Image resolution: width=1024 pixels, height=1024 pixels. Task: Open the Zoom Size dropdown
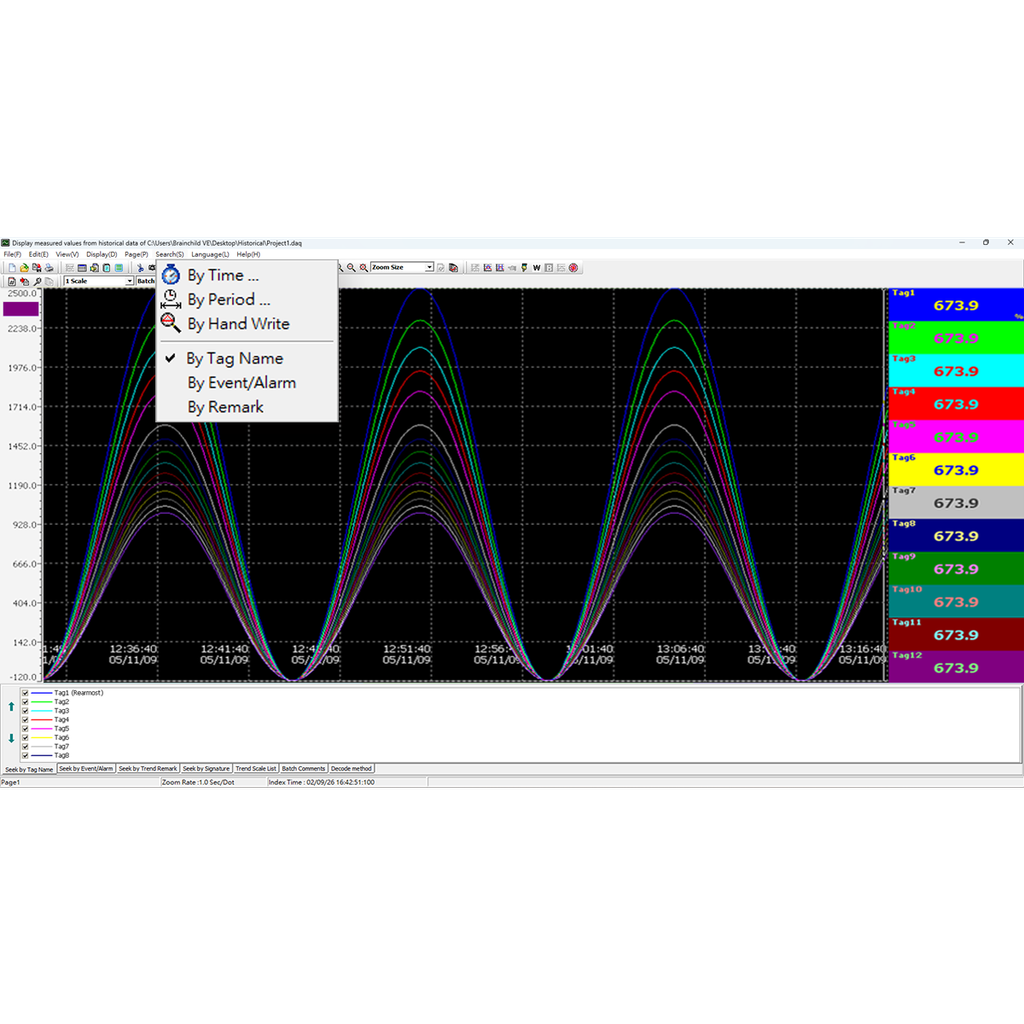(430, 267)
